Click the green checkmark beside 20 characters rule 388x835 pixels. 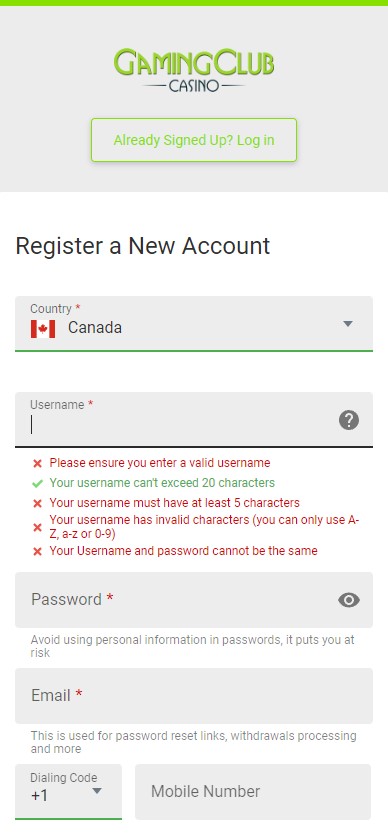point(37,484)
